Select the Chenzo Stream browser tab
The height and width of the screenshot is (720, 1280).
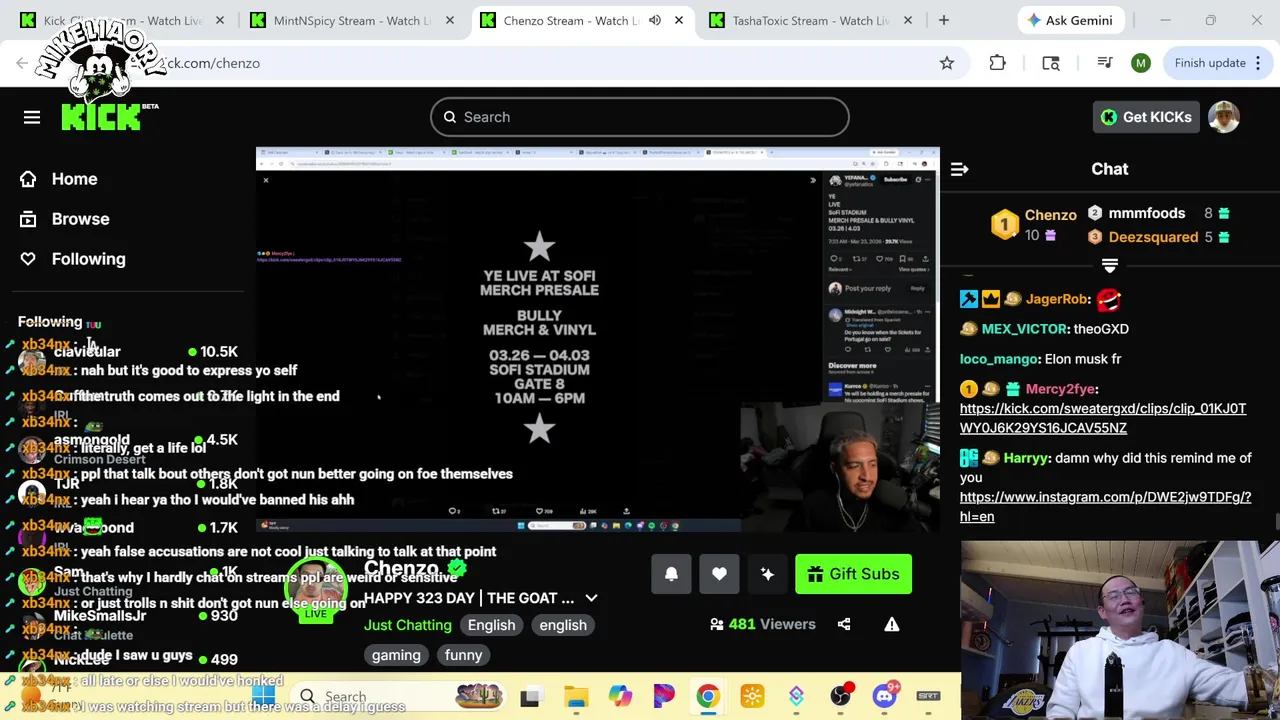click(572, 20)
